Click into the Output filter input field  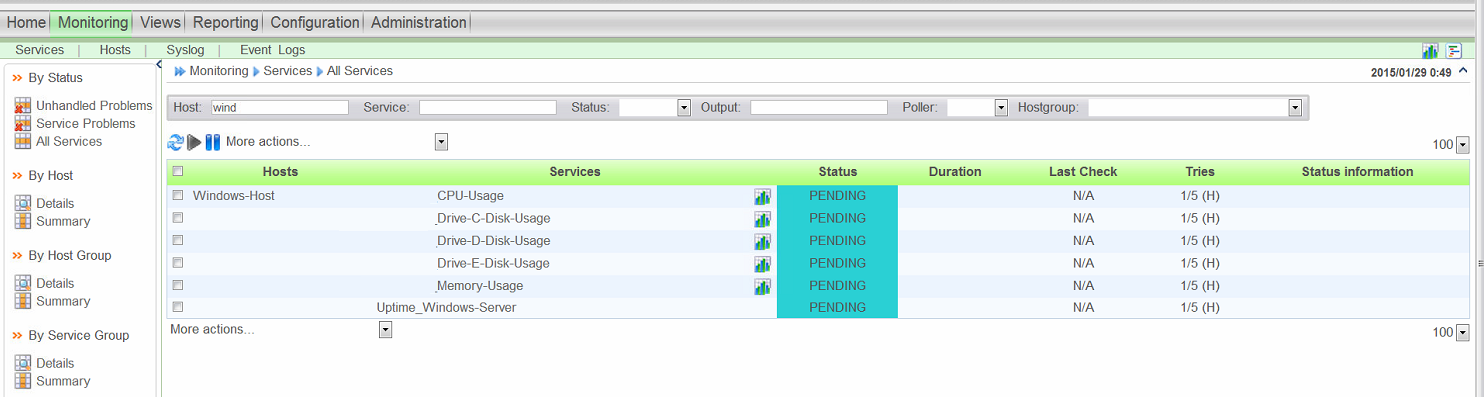(819, 107)
